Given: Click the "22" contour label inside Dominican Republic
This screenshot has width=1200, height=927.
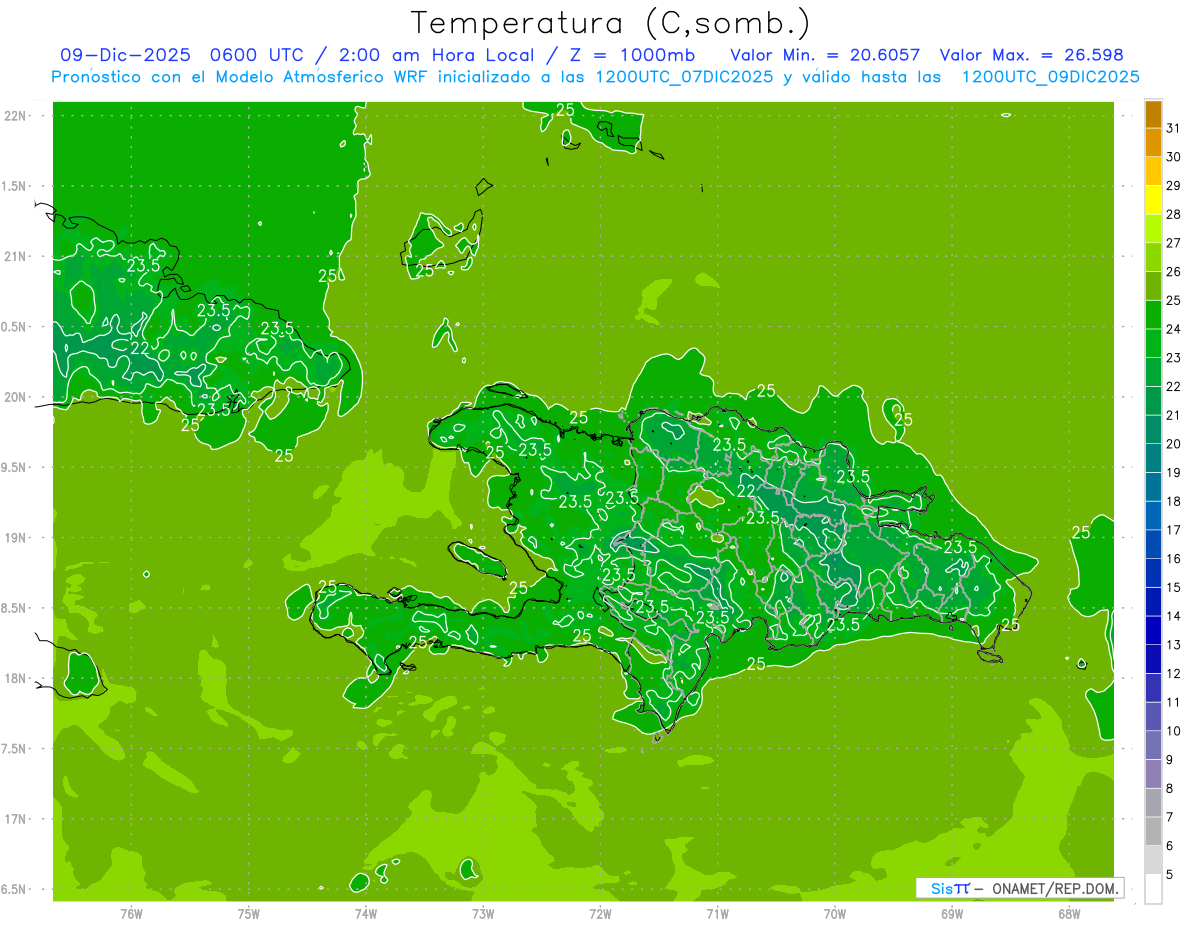Looking at the screenshot, I should click(x=746, y=492).
